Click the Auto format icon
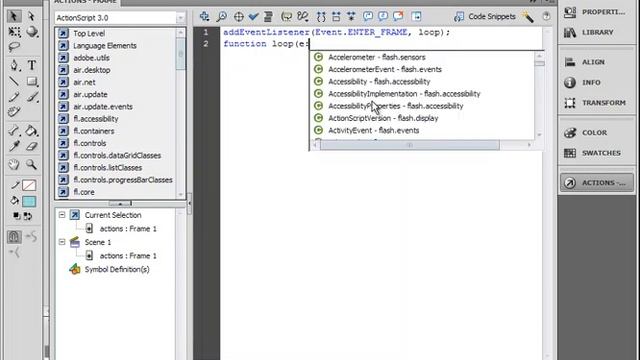 pos(268,16)
